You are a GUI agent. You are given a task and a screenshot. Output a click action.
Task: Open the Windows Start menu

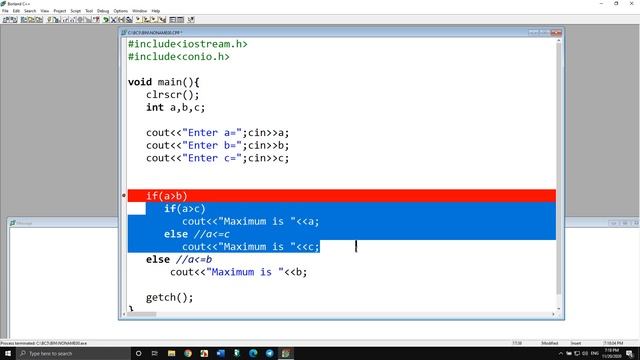(8, 353)
